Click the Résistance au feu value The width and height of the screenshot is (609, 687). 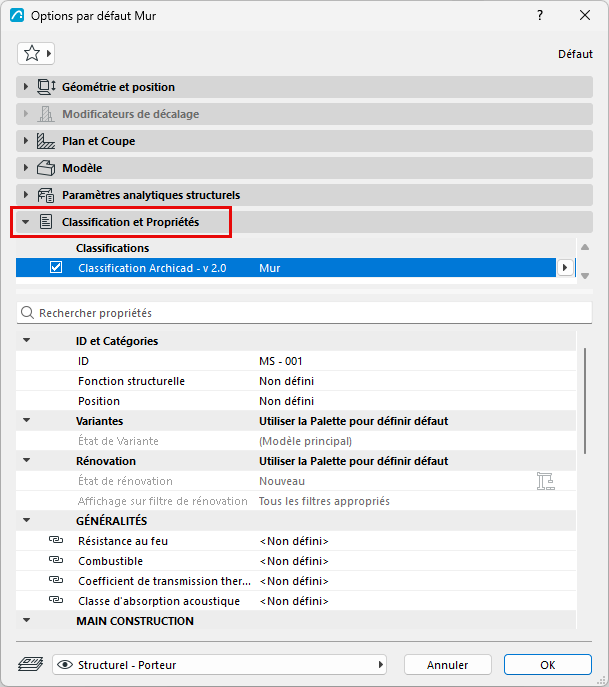[x=294, y=541]
